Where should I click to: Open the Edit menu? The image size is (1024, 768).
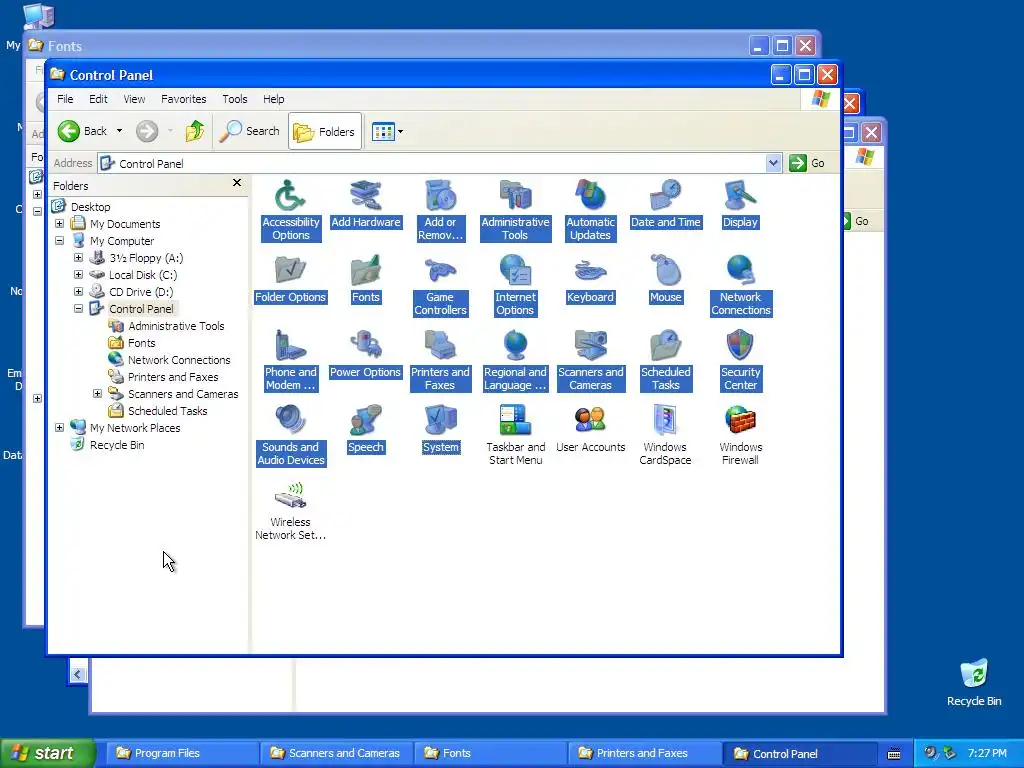pos(99,99)
